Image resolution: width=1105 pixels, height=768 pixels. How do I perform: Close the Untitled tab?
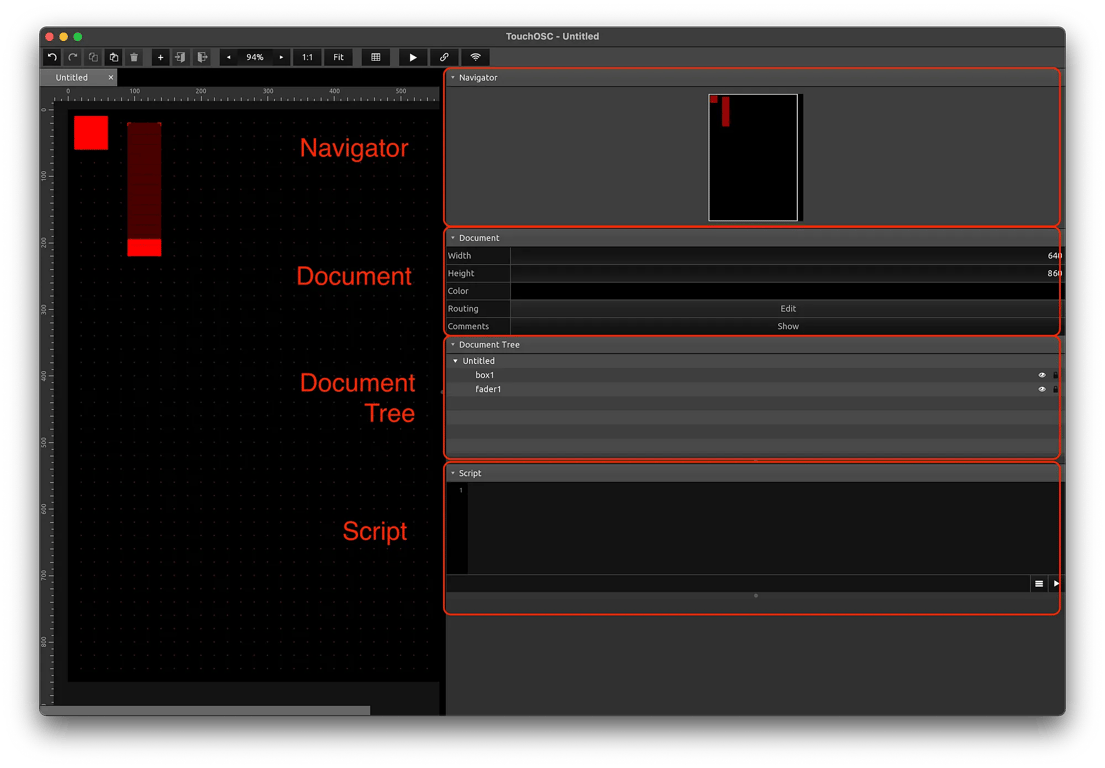(111, 78)
